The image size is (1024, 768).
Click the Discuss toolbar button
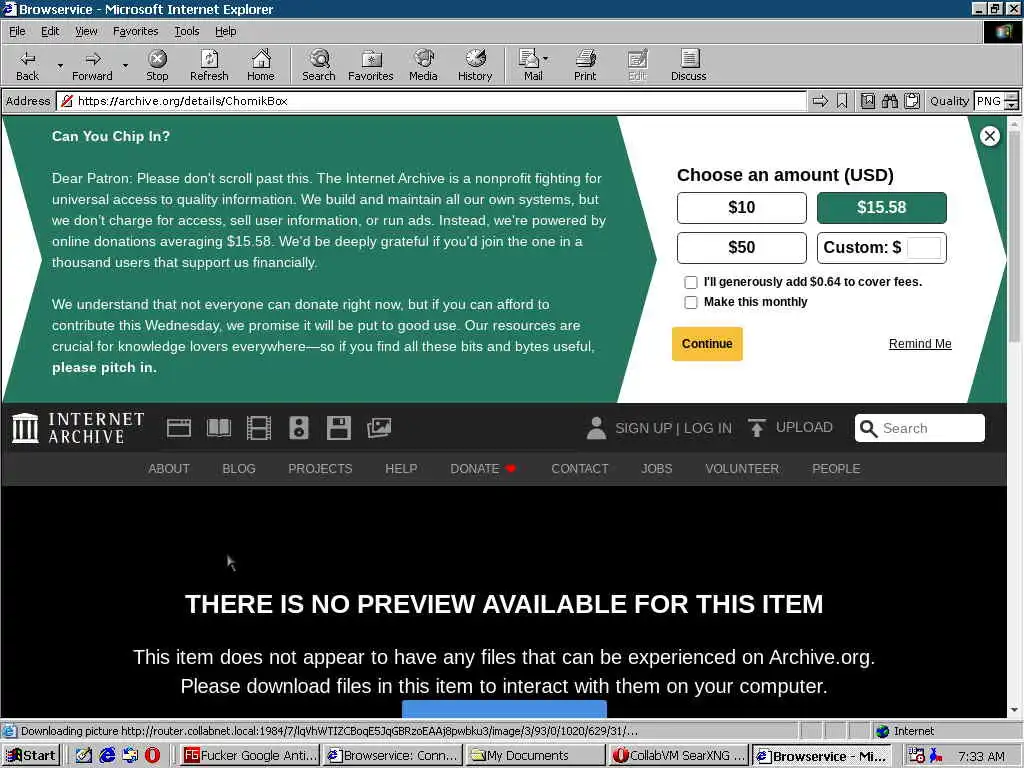(x=688, y=65)
